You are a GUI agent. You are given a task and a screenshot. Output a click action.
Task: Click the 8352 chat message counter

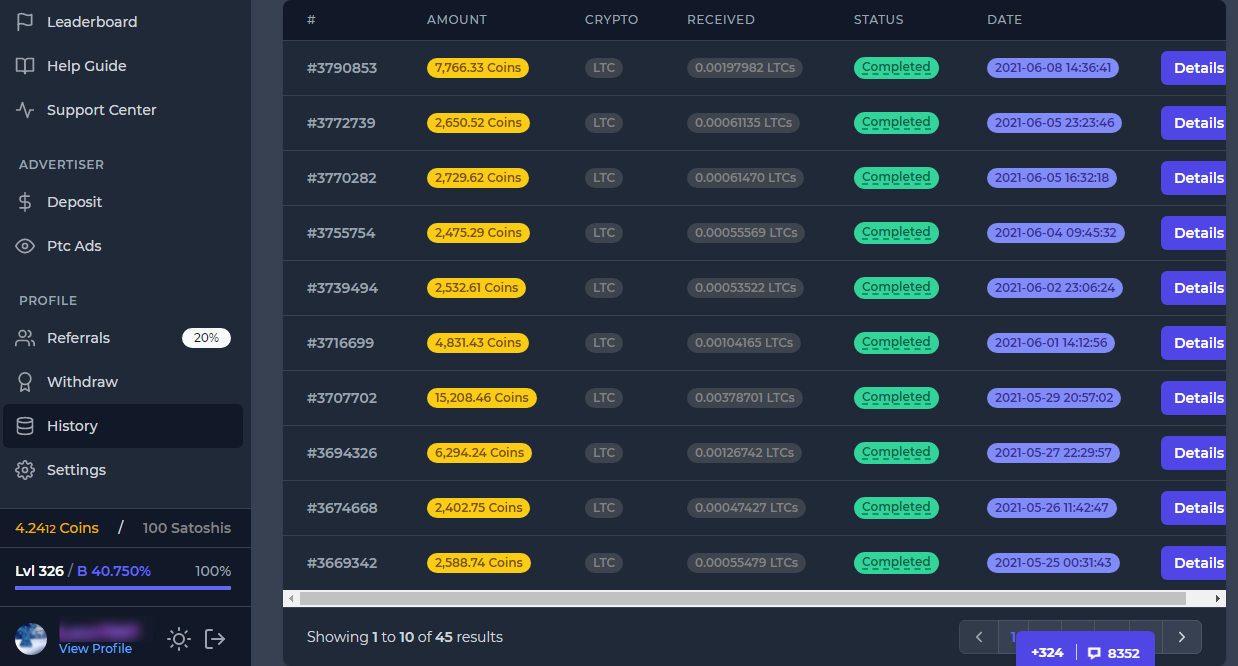tap(1123, 653)
